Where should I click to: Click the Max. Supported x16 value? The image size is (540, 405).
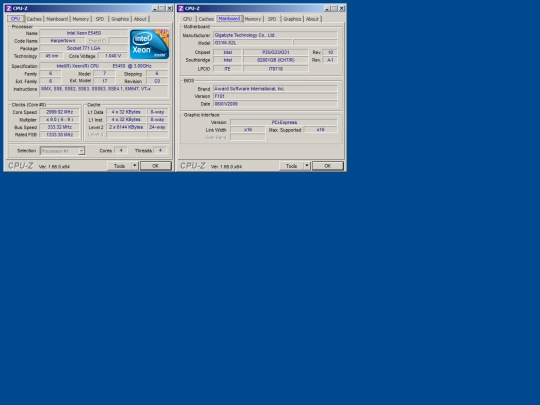[x=321, y=130]
